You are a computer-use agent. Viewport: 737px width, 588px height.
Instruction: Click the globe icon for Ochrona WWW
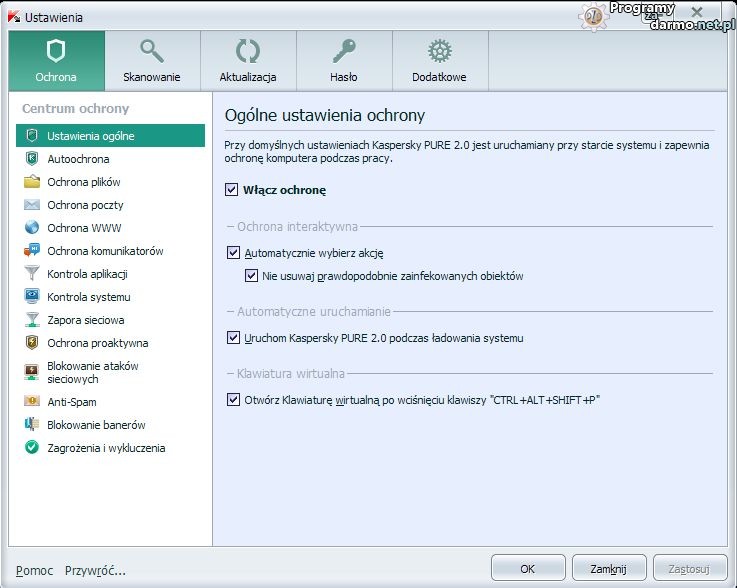tap(32, 227)
